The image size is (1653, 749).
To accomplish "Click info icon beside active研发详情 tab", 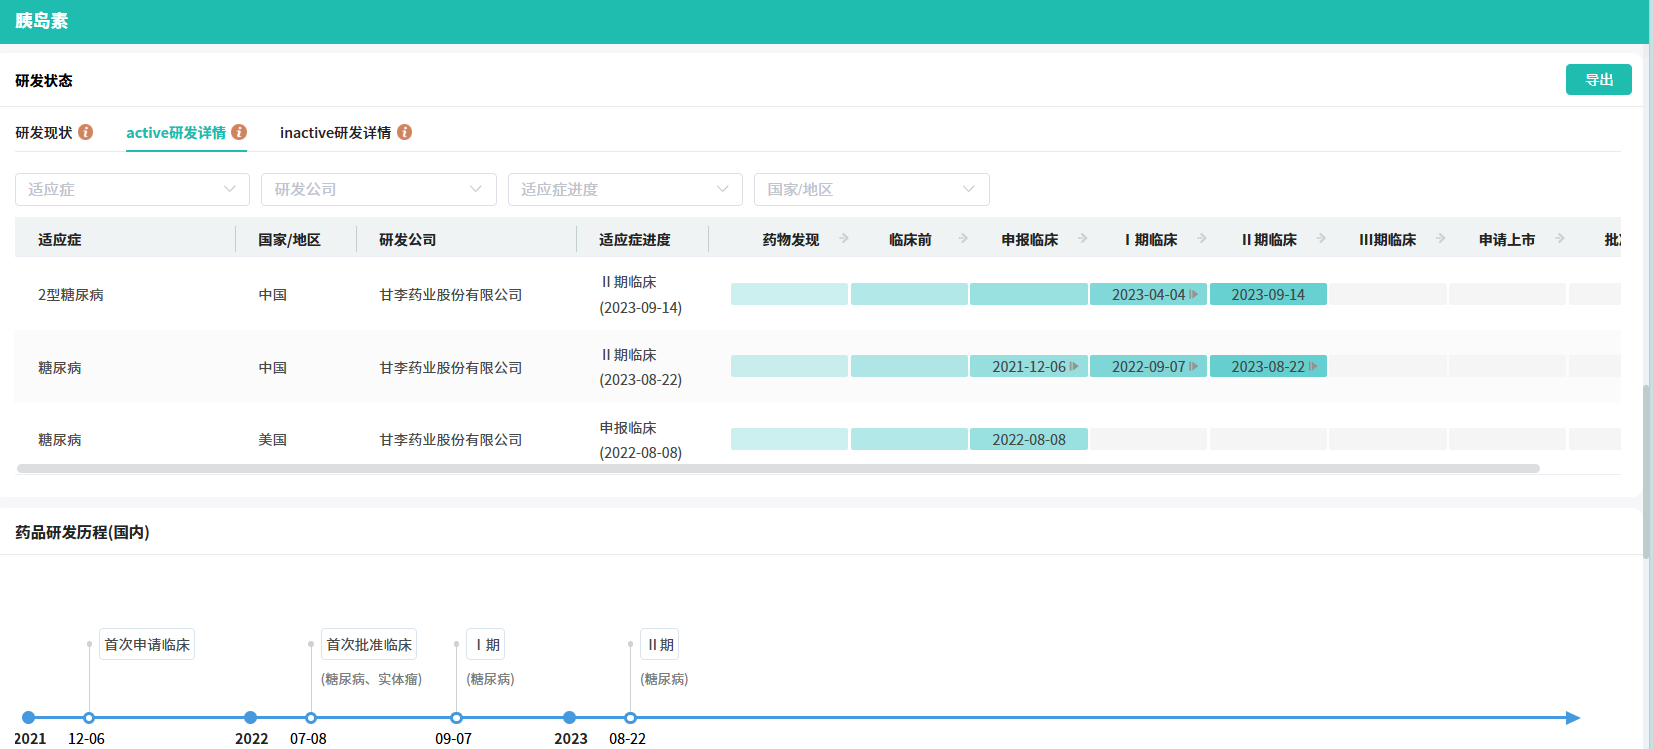I will [239, 132].
